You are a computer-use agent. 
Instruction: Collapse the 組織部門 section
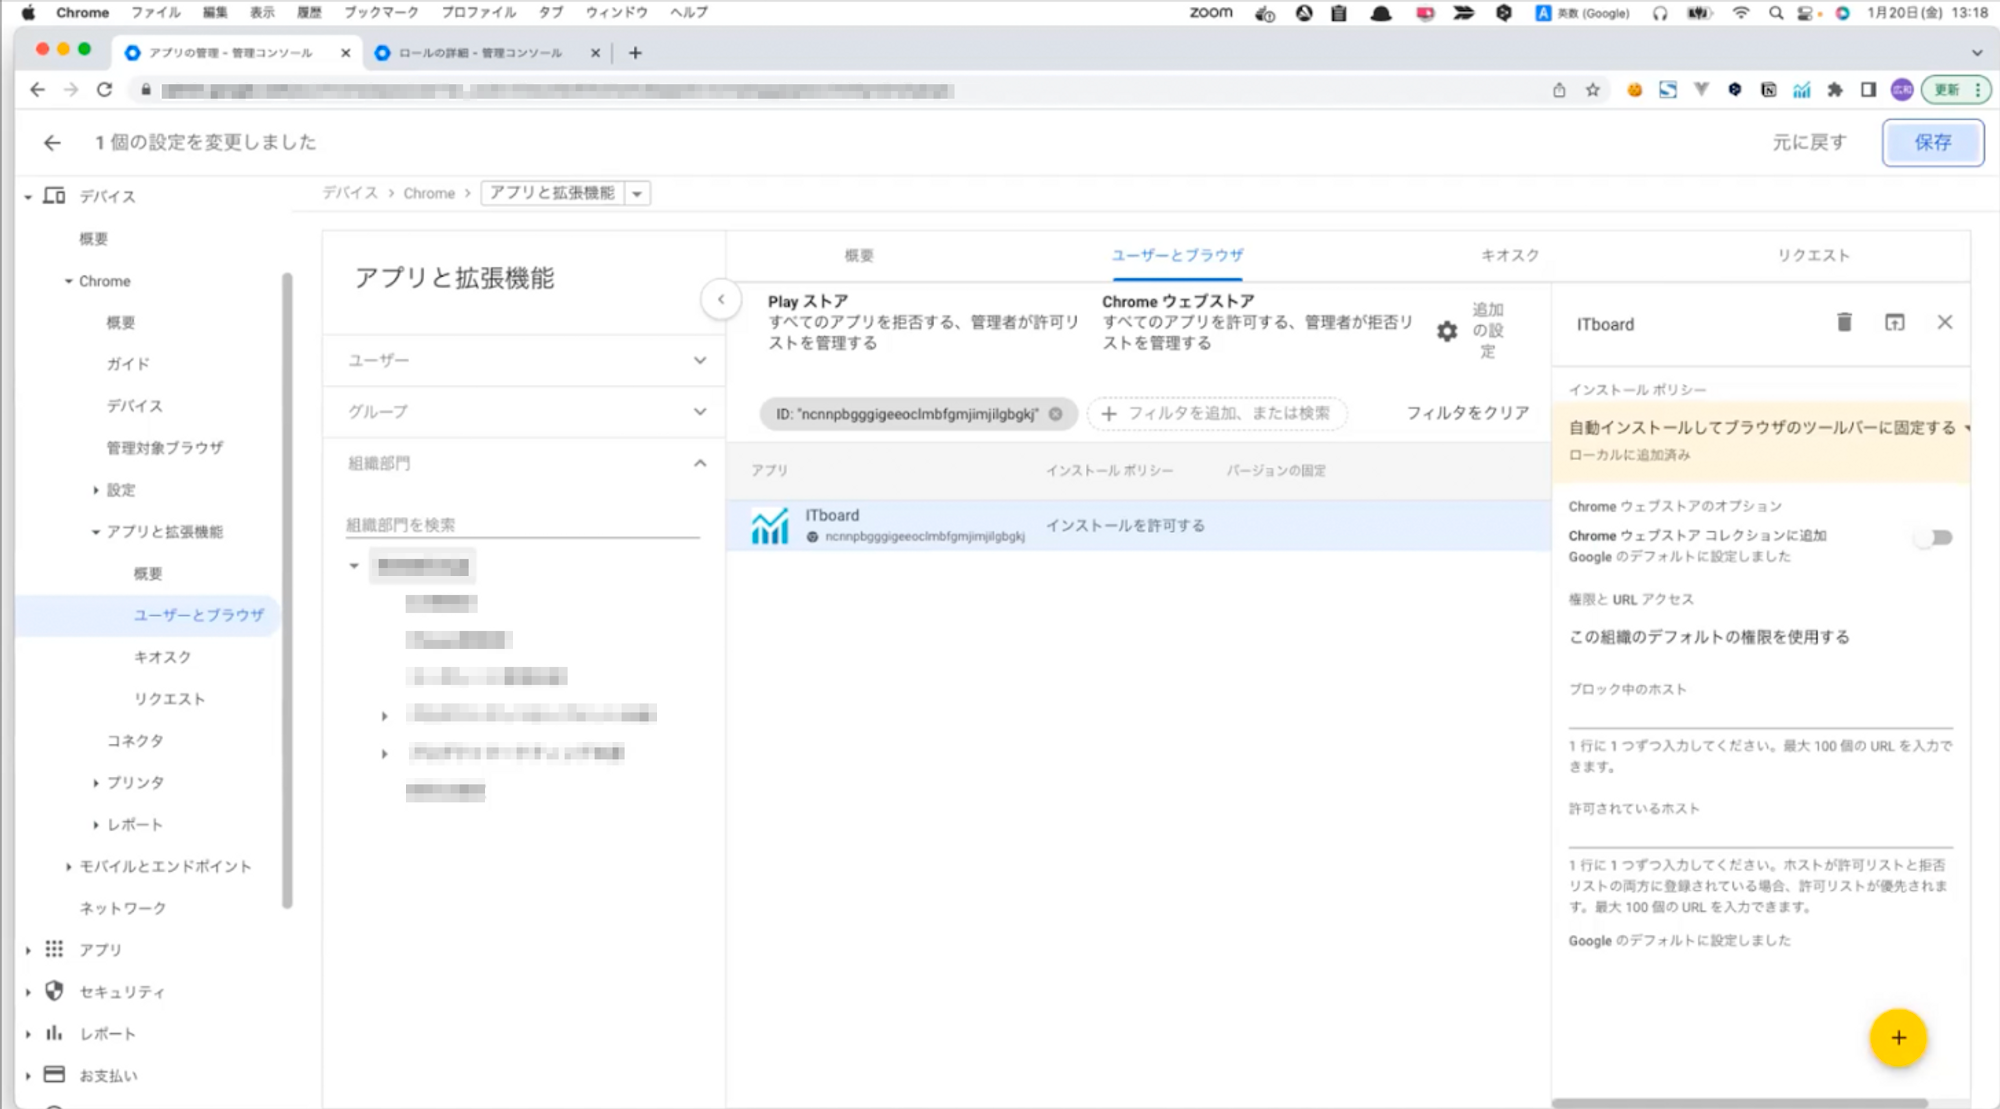tap(699, 463)
